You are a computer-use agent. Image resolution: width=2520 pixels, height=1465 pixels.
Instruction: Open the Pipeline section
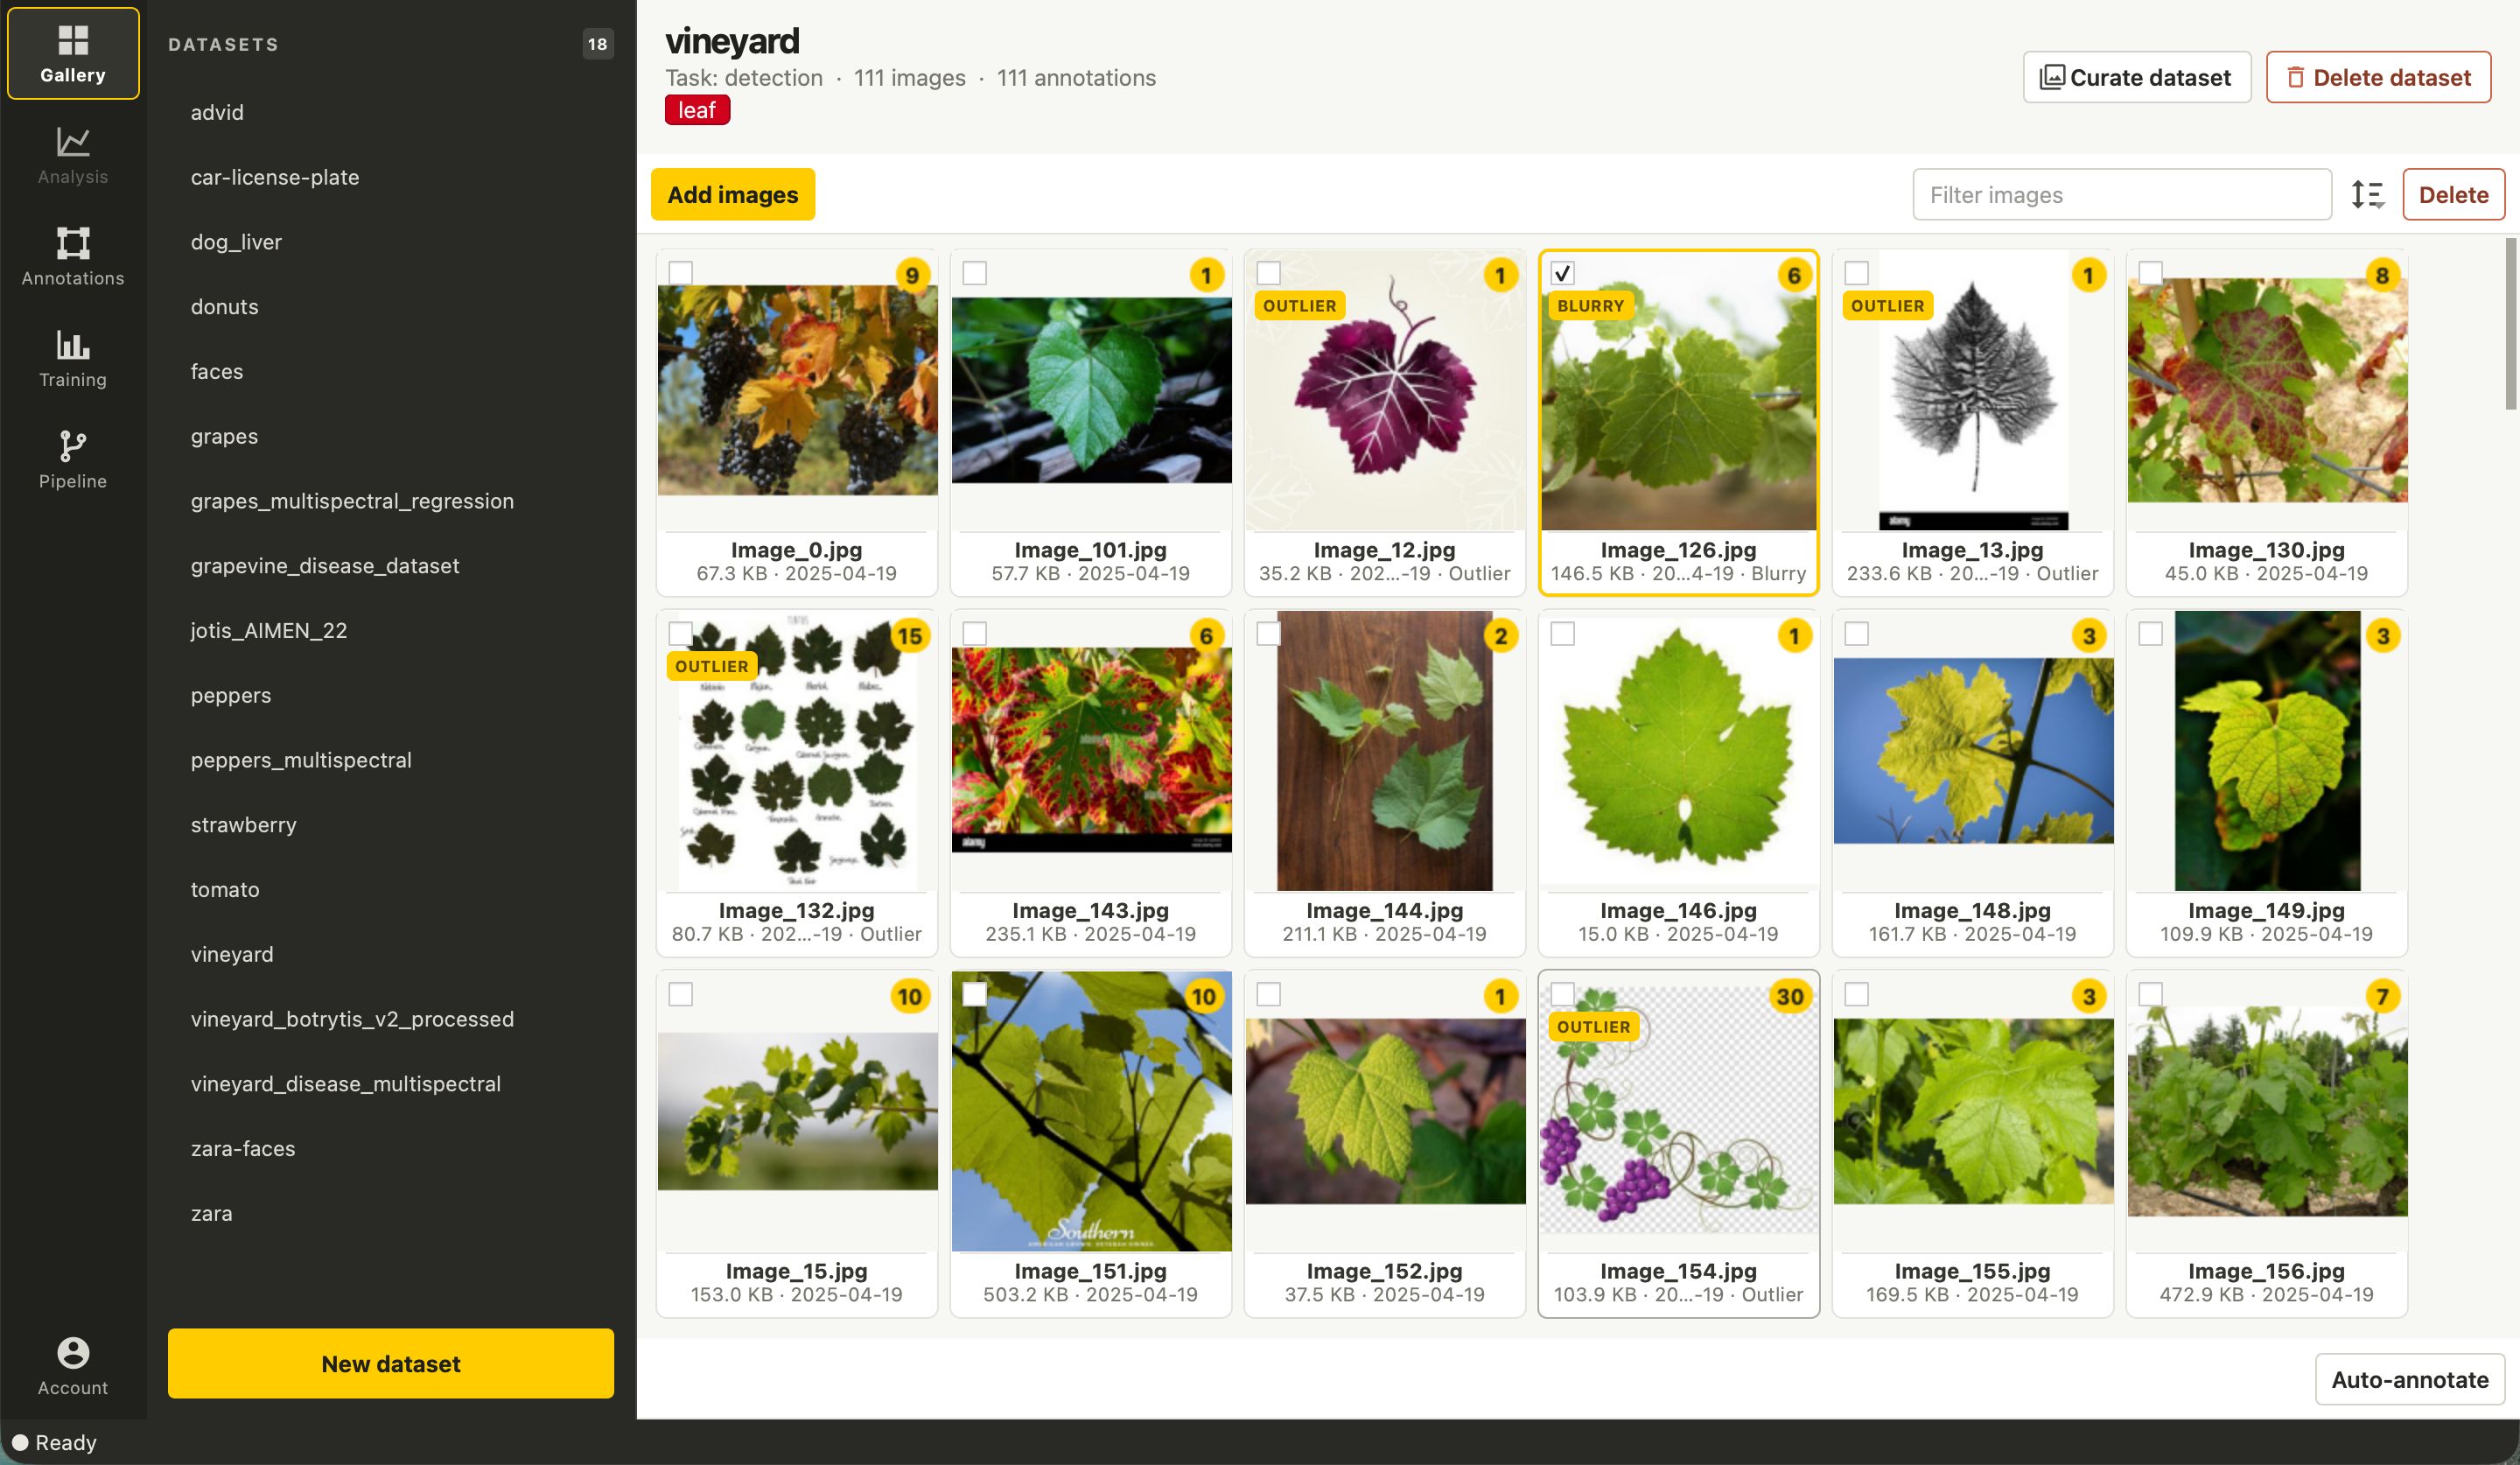coord(73,459)
